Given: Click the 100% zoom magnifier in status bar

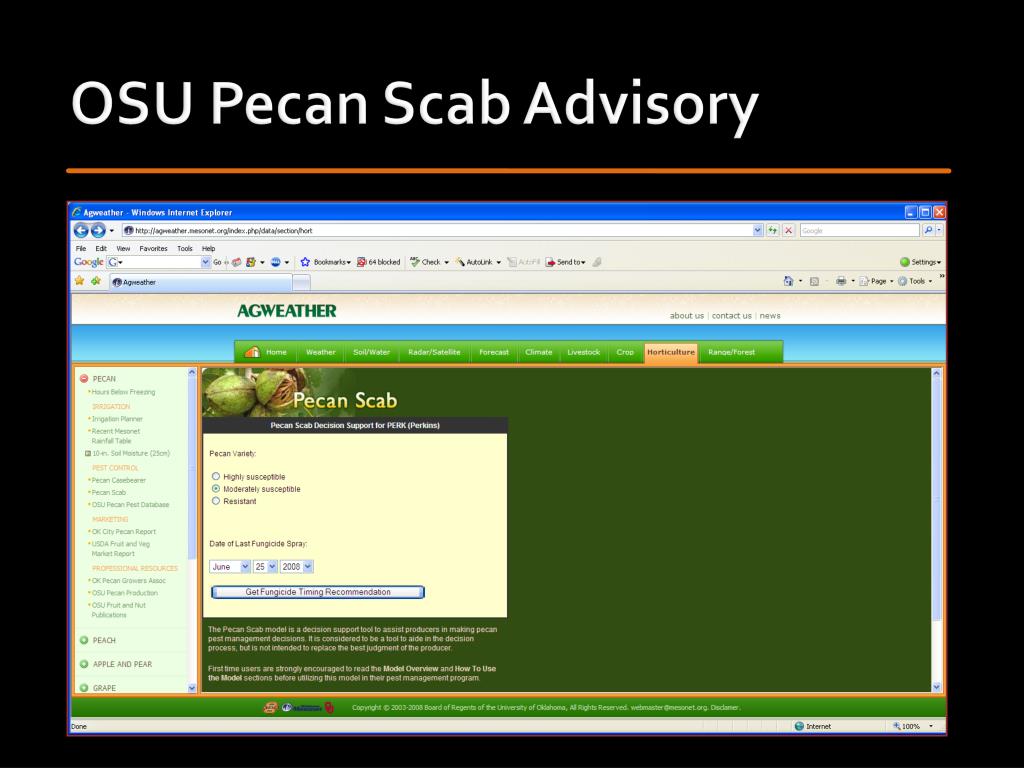Looking at the screenshot, I should [897, 726].
